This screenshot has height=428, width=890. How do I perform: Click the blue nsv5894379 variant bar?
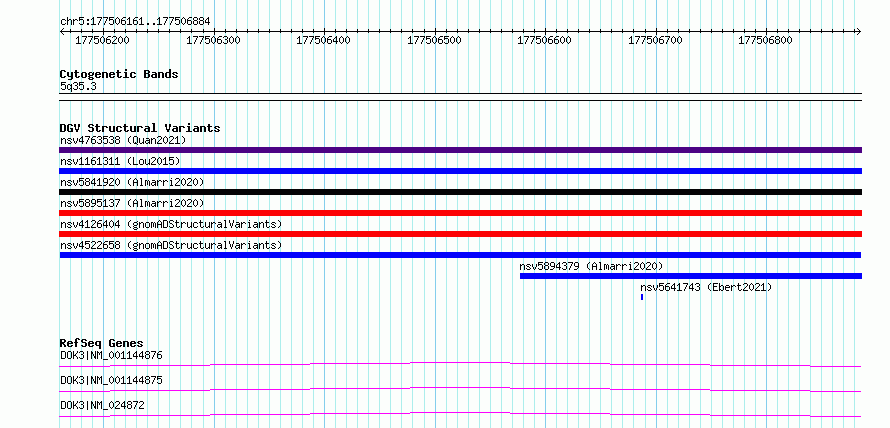pyautogui.click(x=691, y=276)
